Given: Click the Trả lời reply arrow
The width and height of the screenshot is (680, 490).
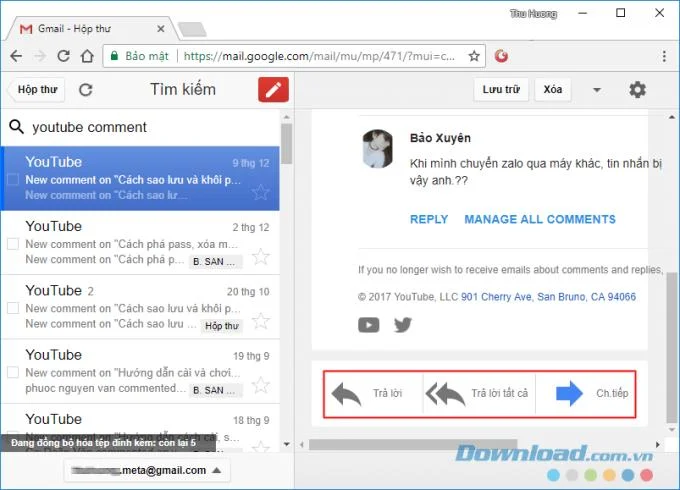Looking at the screenshot, I should [346, 394].
